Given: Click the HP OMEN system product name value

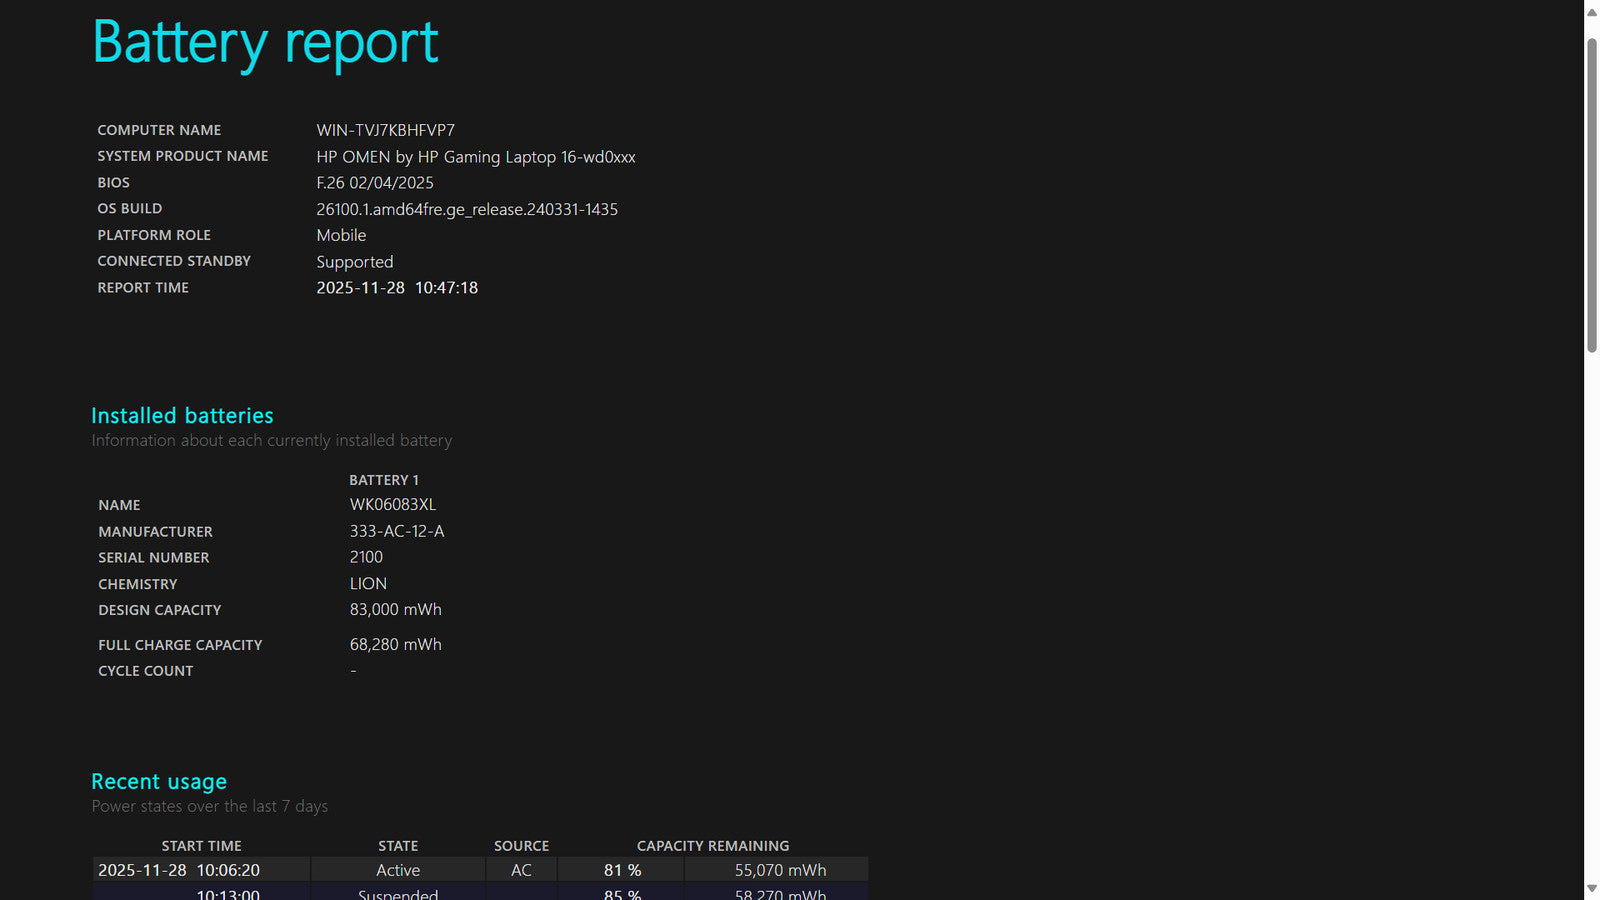Looking at the screenshot, I should coord(475,157).
